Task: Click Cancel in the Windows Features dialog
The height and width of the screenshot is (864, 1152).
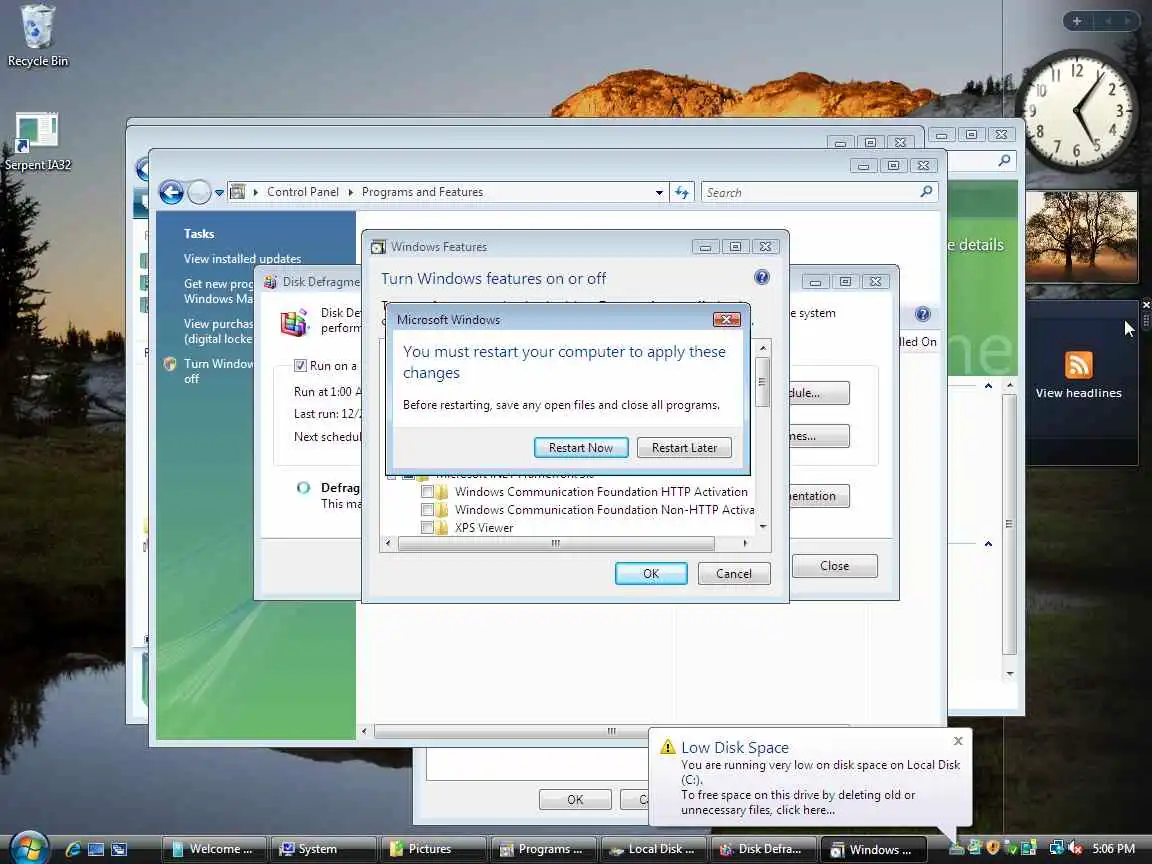Action: 733,574
